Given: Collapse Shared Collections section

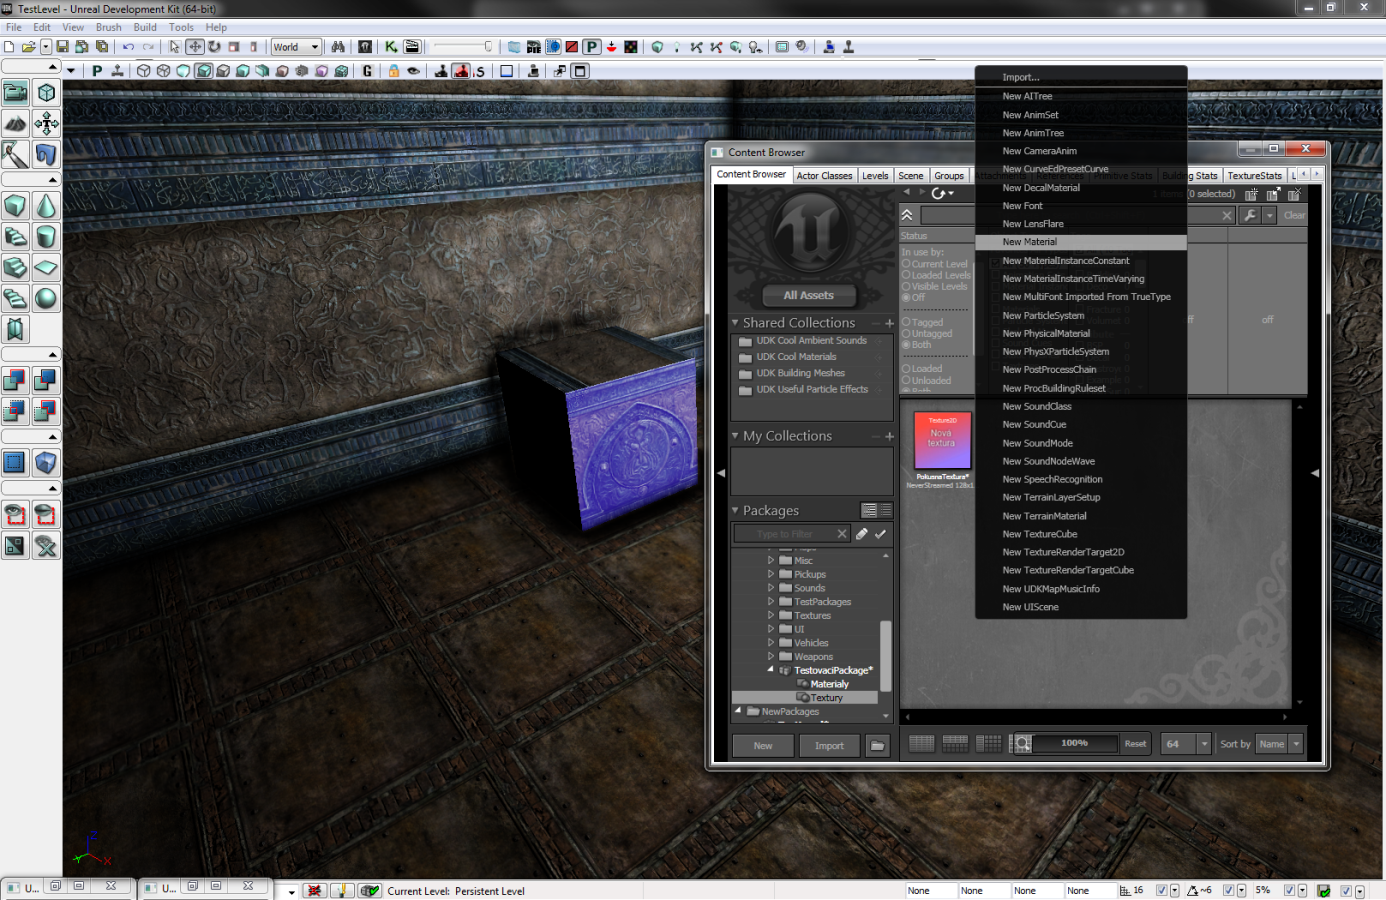Looking at the screenshot, I should tap(735, 323).
